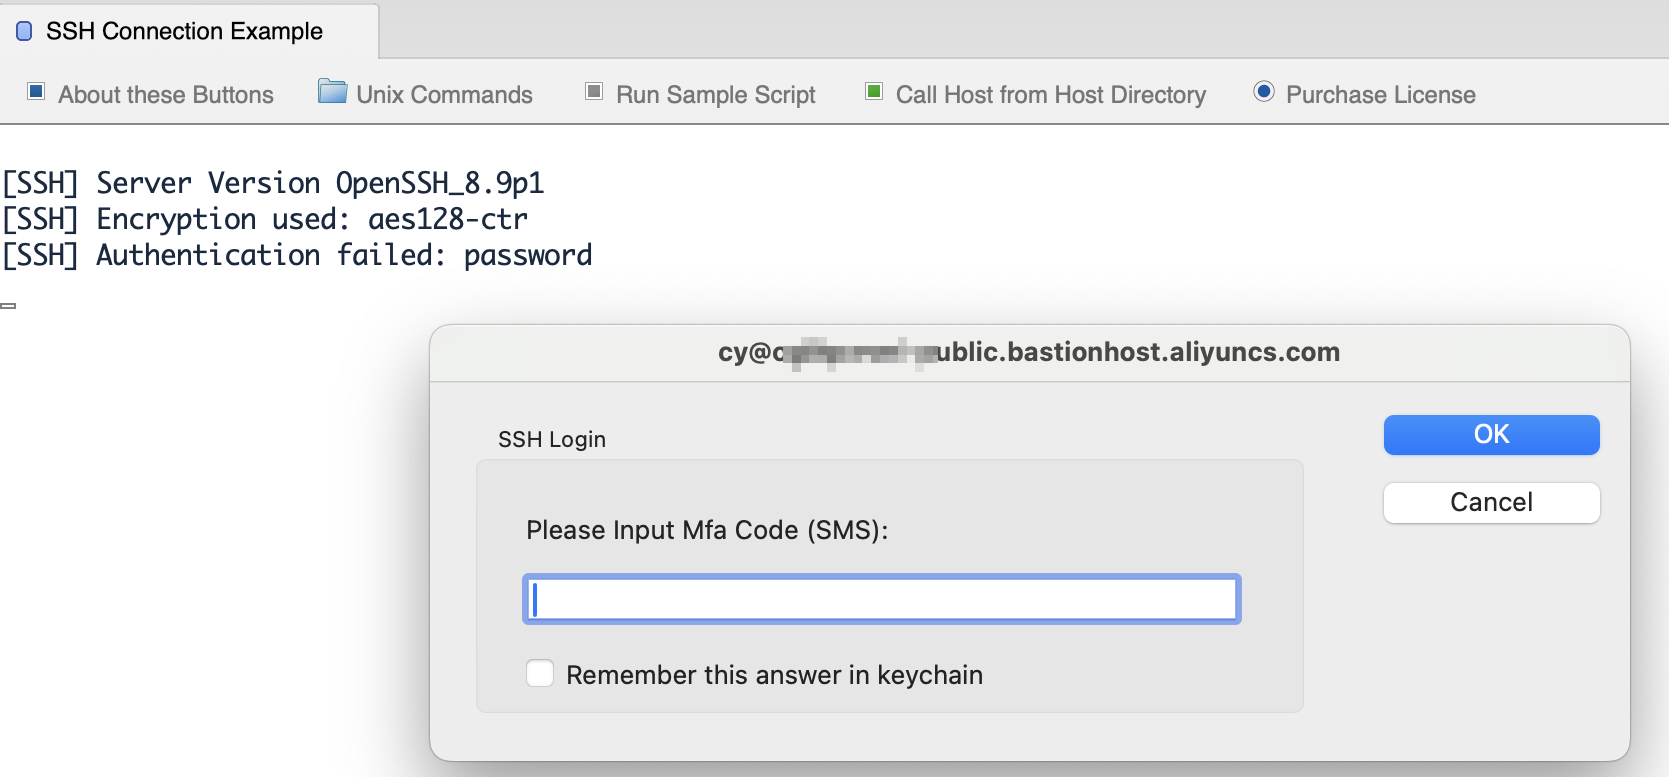Enable Remember this answer in keychain
This screenshot has width=1669, height=777.
click(x=540, y=674)
